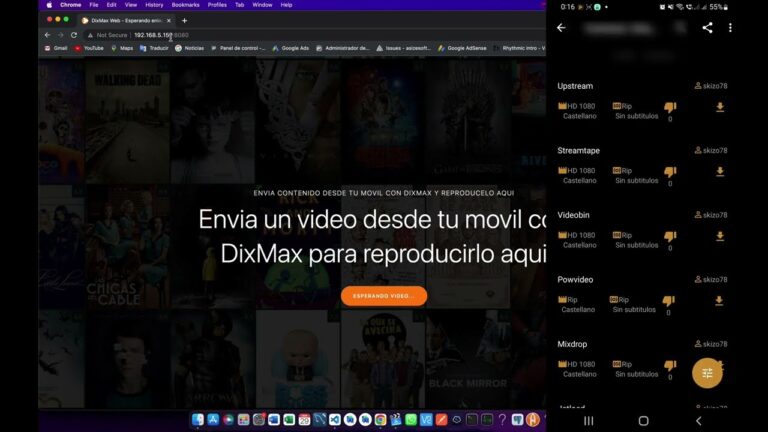Tap the share icon in the phone app header

(x=707, y=28)
